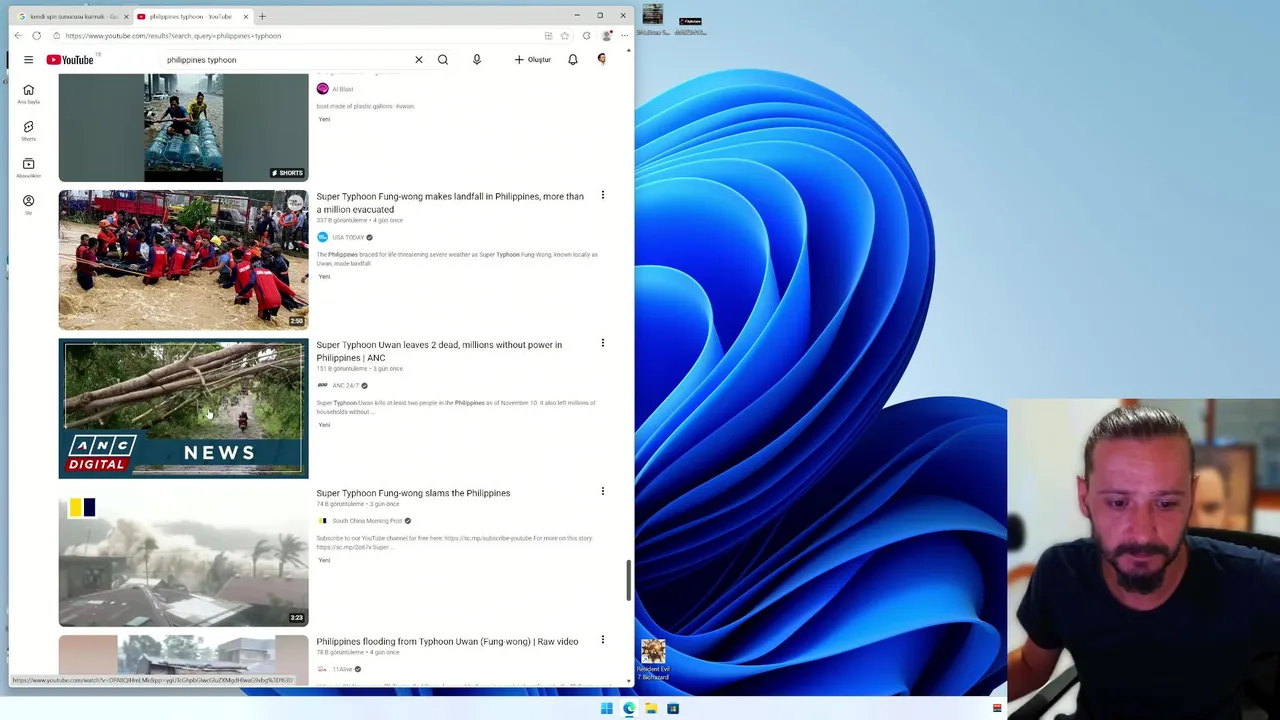Clear the search query with the X icon
This screenshot has width=1280, height=720.
pos(419,60)
